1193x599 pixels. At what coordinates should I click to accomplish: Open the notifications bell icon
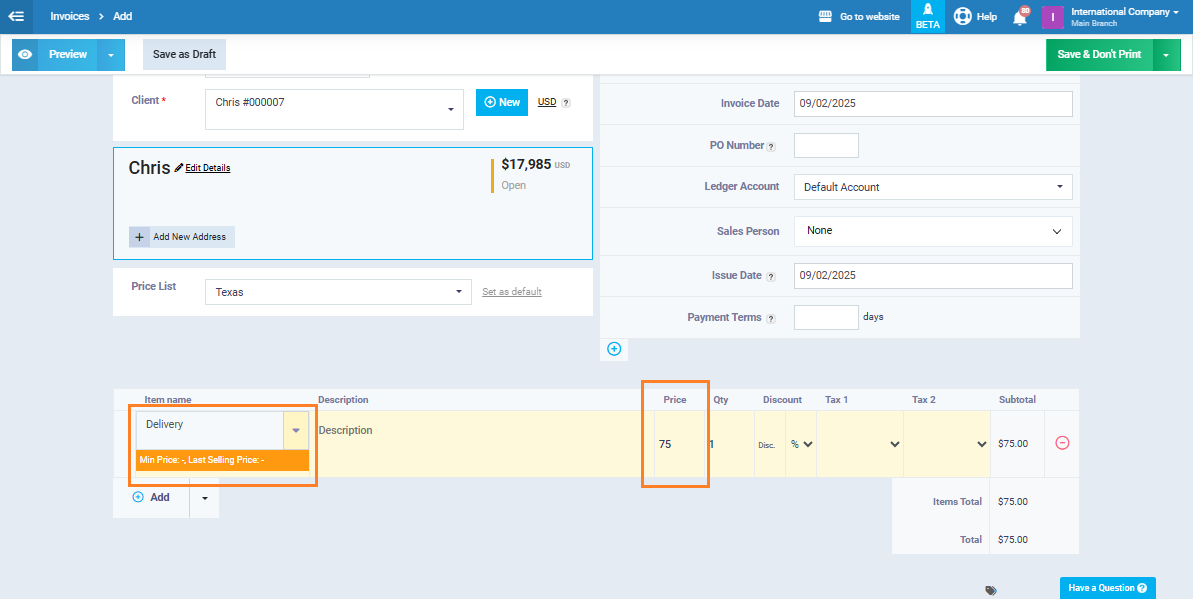(1020, 17)
